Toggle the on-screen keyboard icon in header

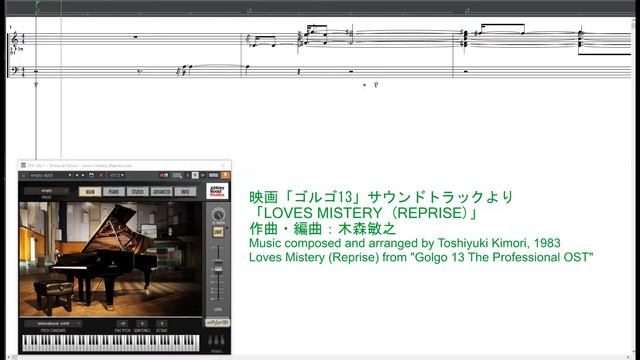[177, 176]
